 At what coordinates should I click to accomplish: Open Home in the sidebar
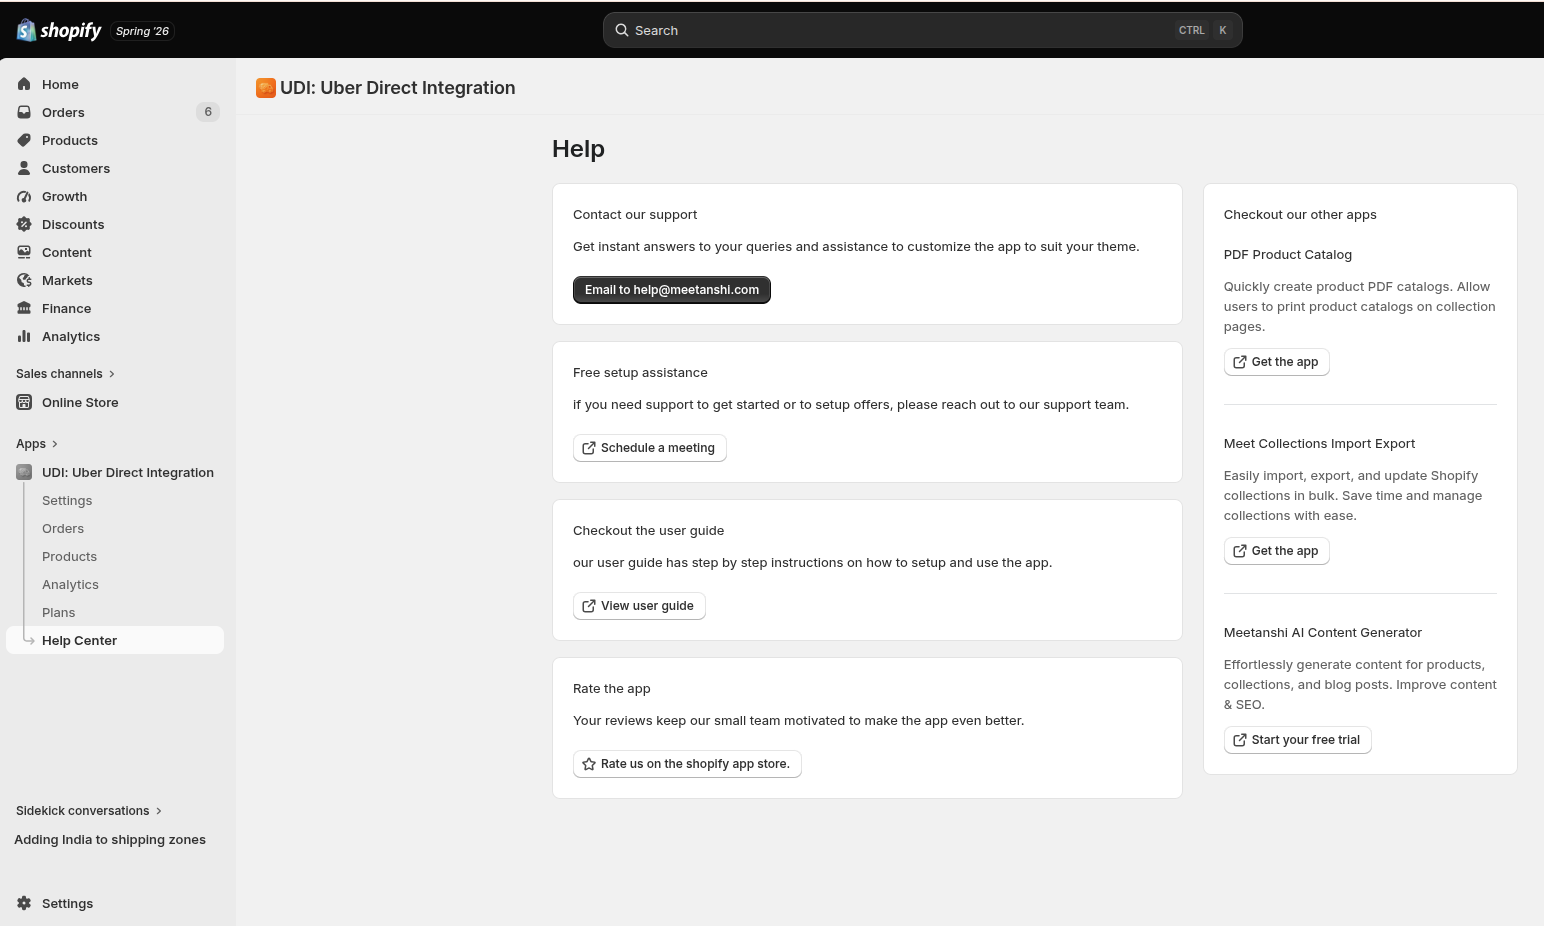tap(115, 84)
